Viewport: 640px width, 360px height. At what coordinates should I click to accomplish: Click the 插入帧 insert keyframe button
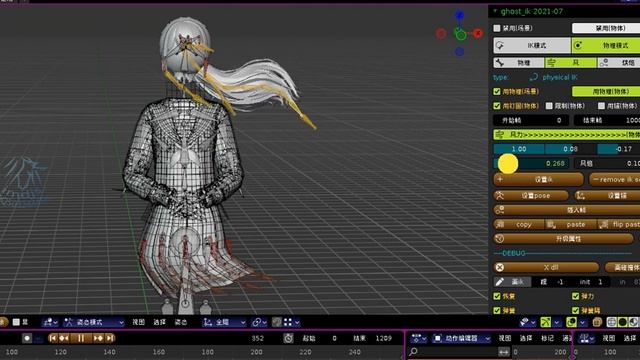click(567, 210)
